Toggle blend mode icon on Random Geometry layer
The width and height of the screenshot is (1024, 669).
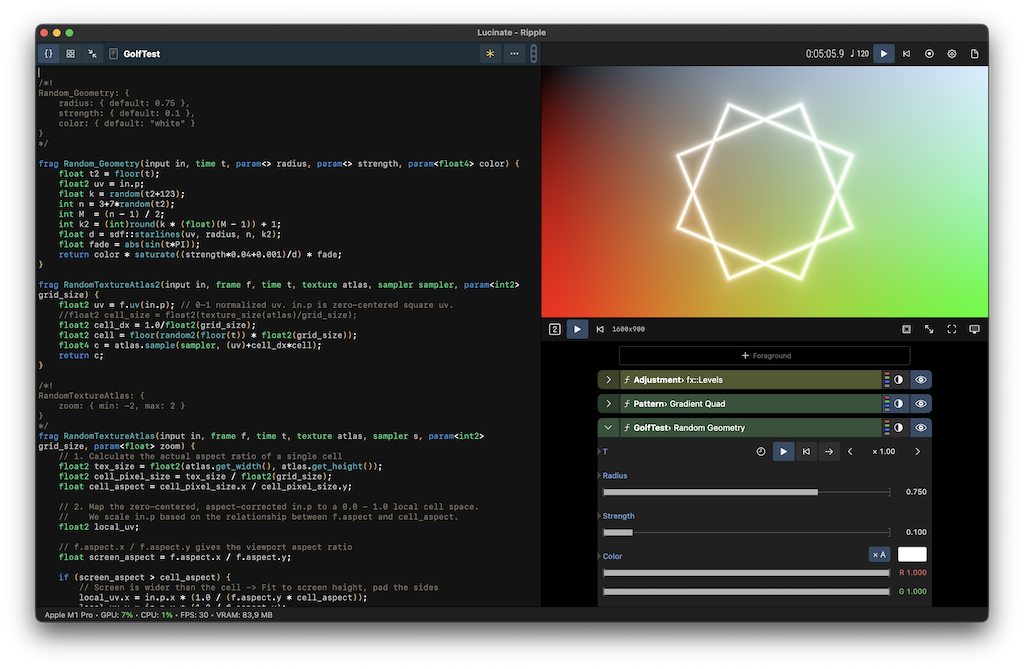point(899,428)
